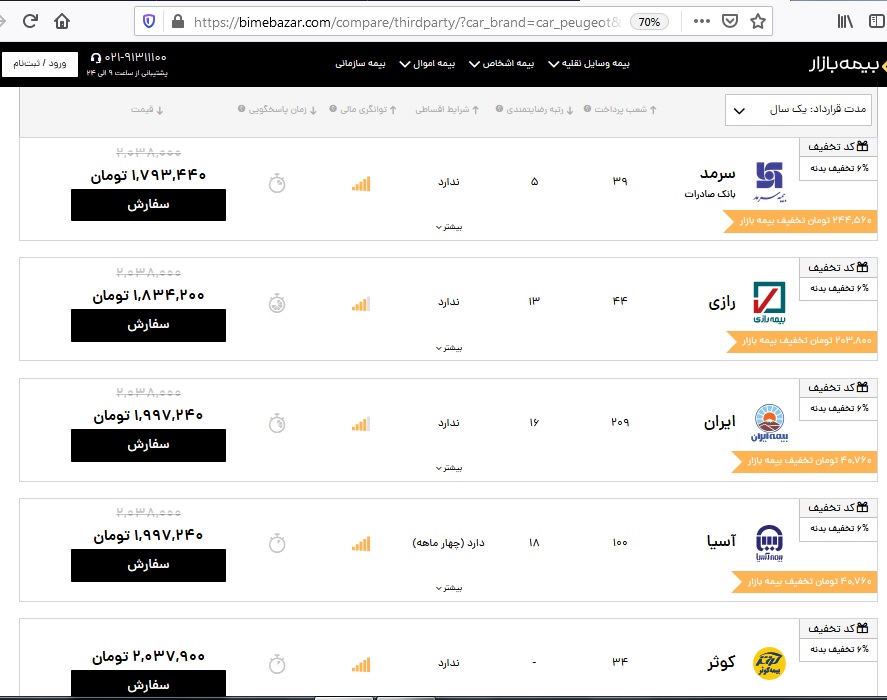
Task: Open the بیمه اموال menu
Action: coord(427,63)
